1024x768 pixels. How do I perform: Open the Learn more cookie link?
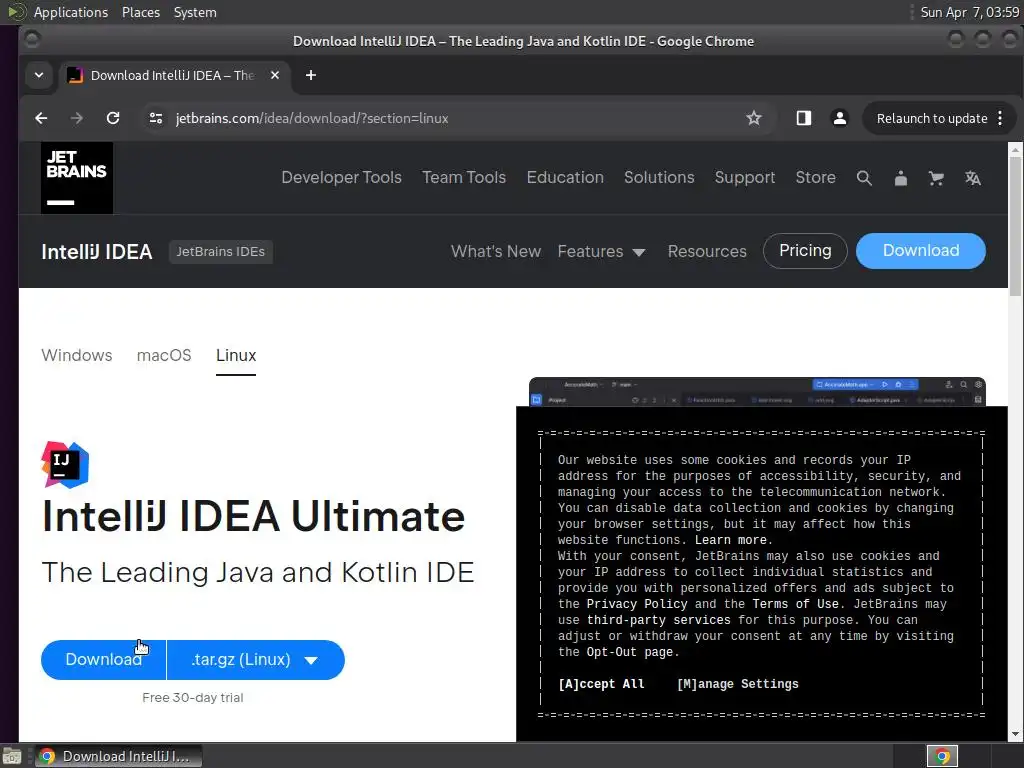[730, 540]
